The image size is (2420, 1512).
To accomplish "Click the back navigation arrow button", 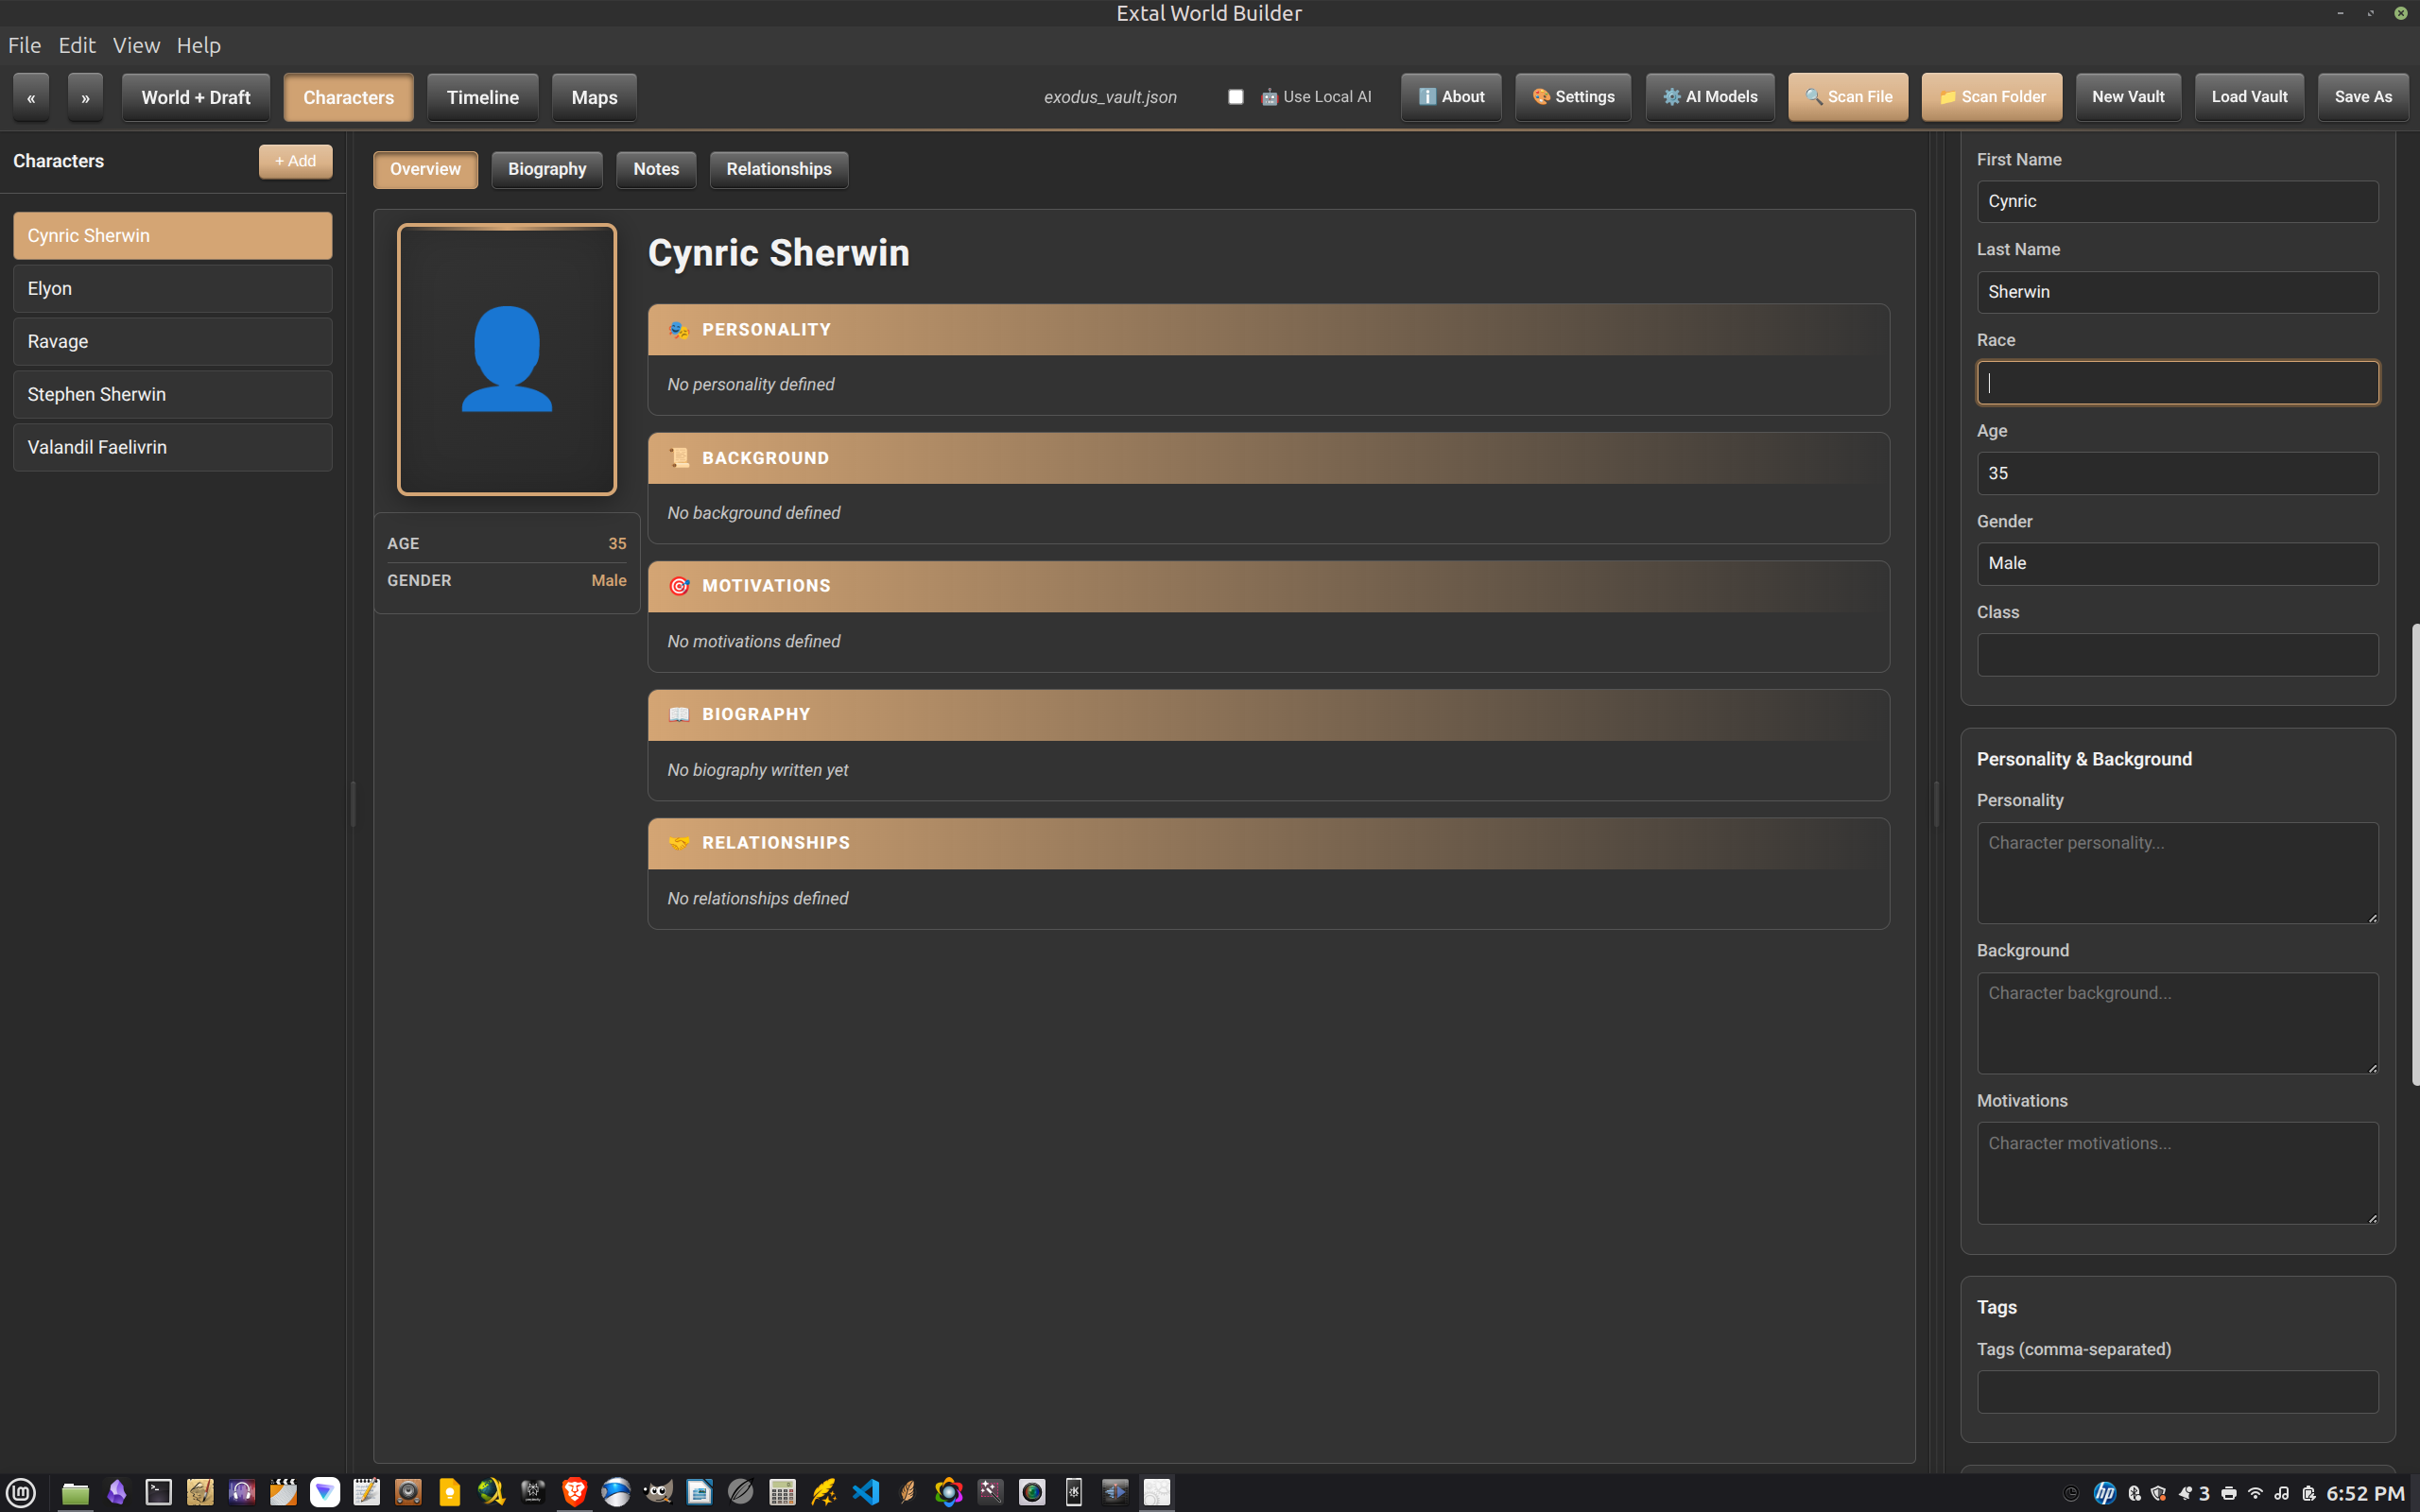I will click(31, 97).
